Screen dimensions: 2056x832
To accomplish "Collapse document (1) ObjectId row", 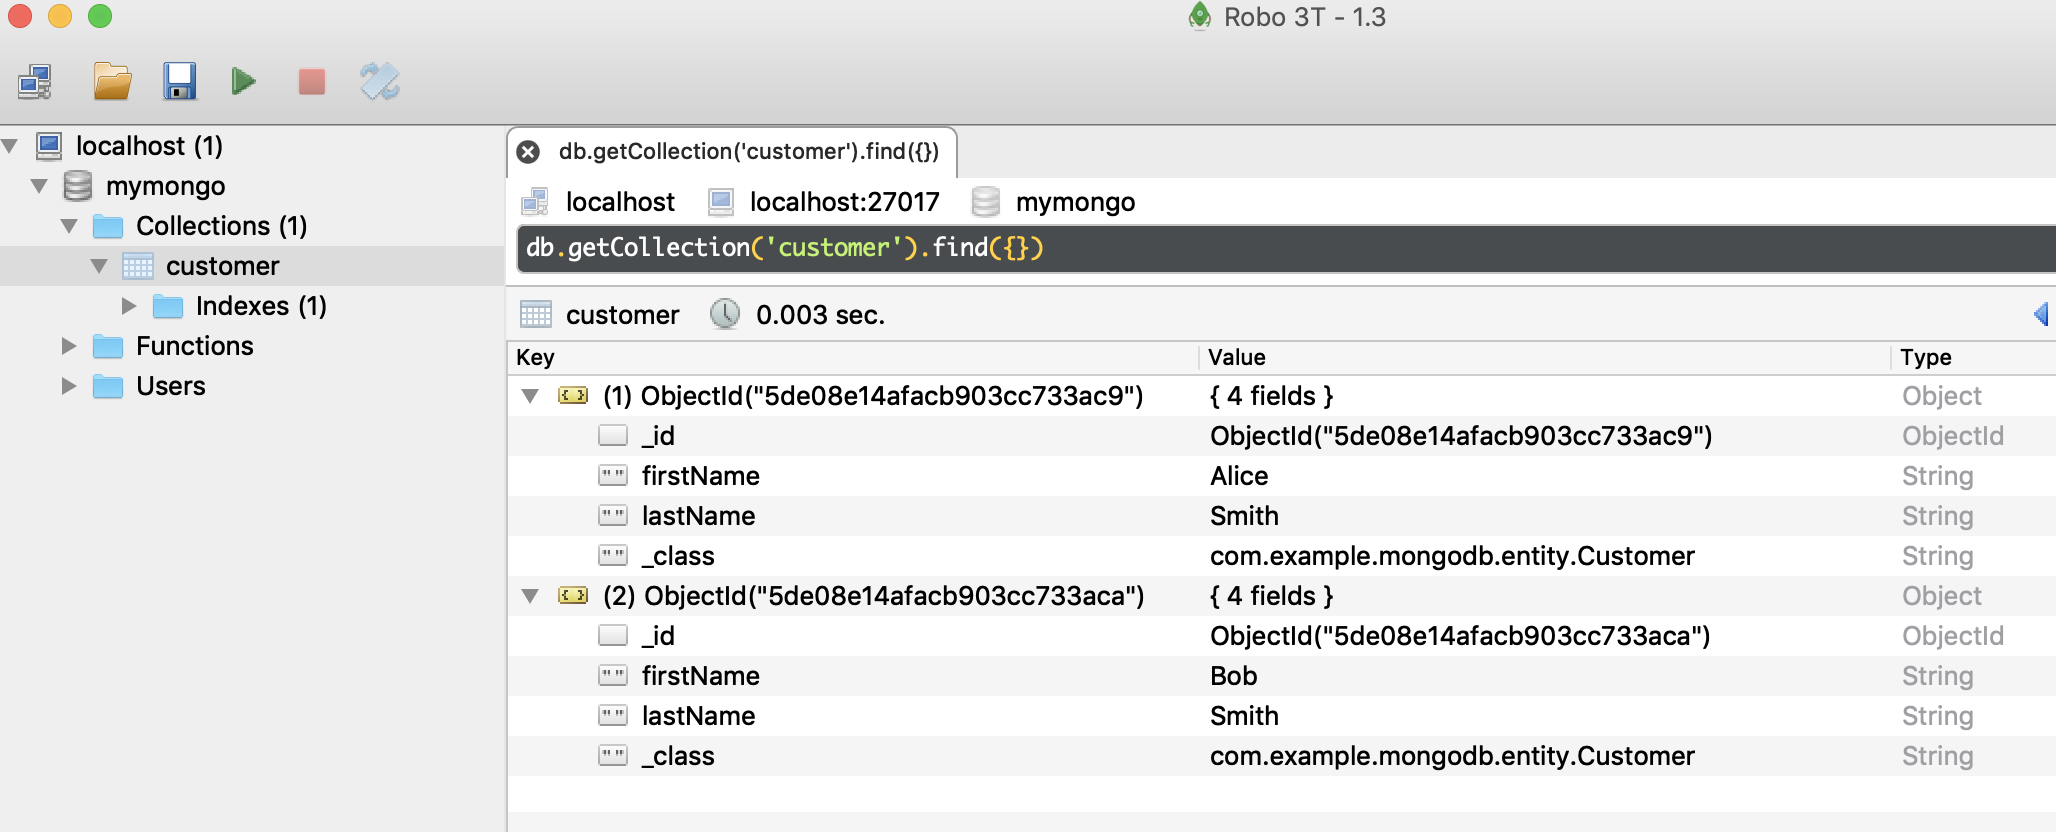I will (x=531, y=396).
